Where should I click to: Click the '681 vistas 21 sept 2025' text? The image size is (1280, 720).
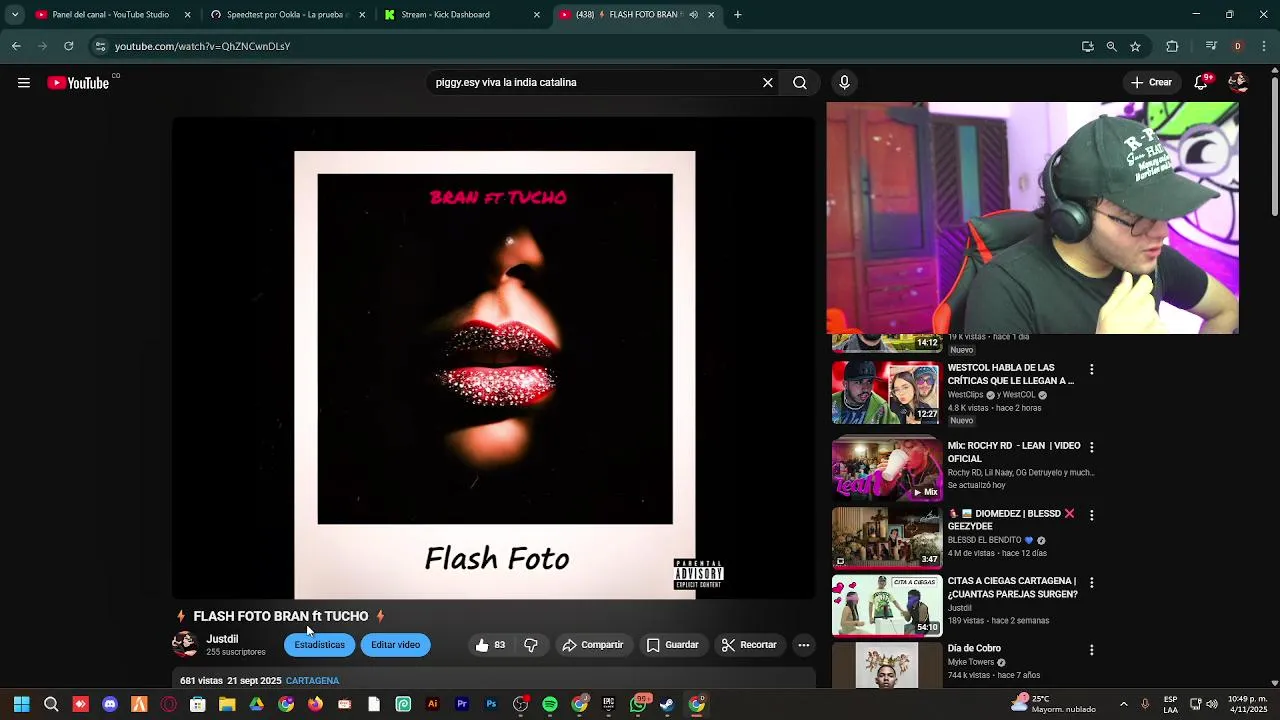(231, 681)
